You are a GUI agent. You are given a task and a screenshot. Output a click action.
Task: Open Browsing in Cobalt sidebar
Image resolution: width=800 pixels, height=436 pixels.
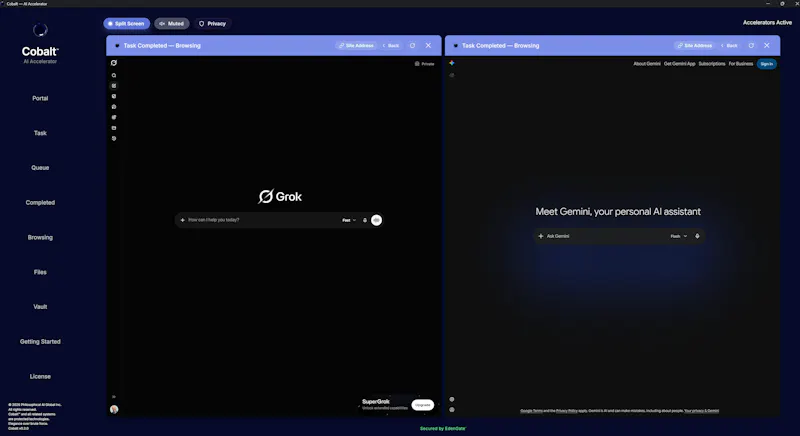tap(40, 237)
